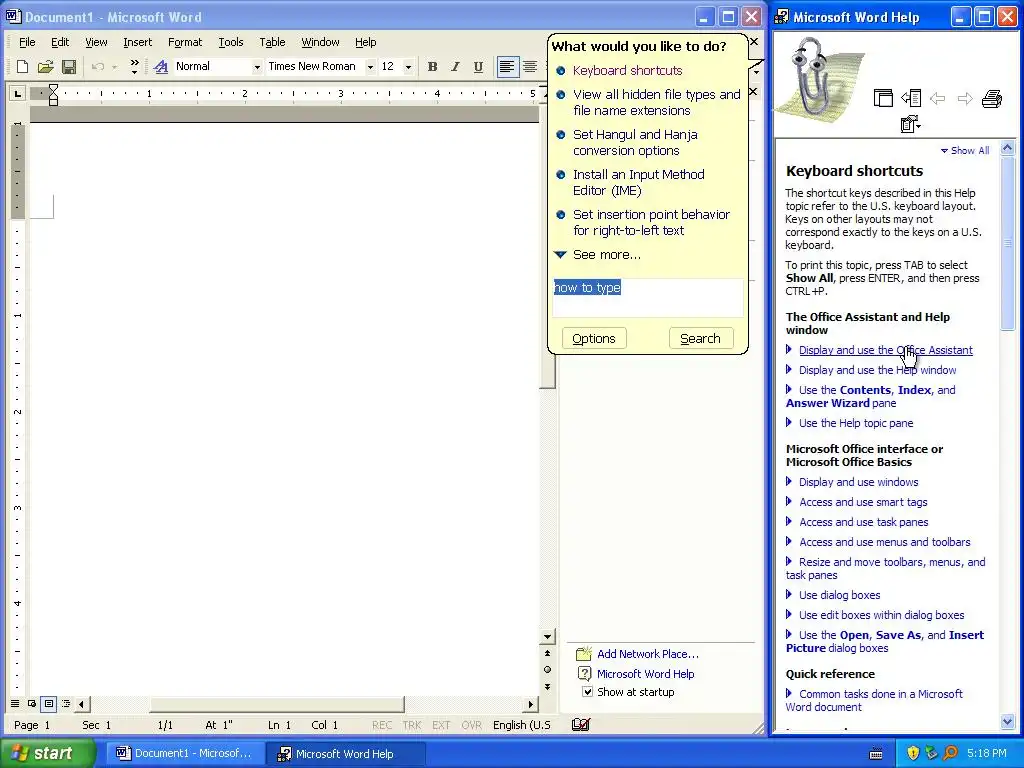Toggle Bold formatting
1024x768 pixels.
432,67
